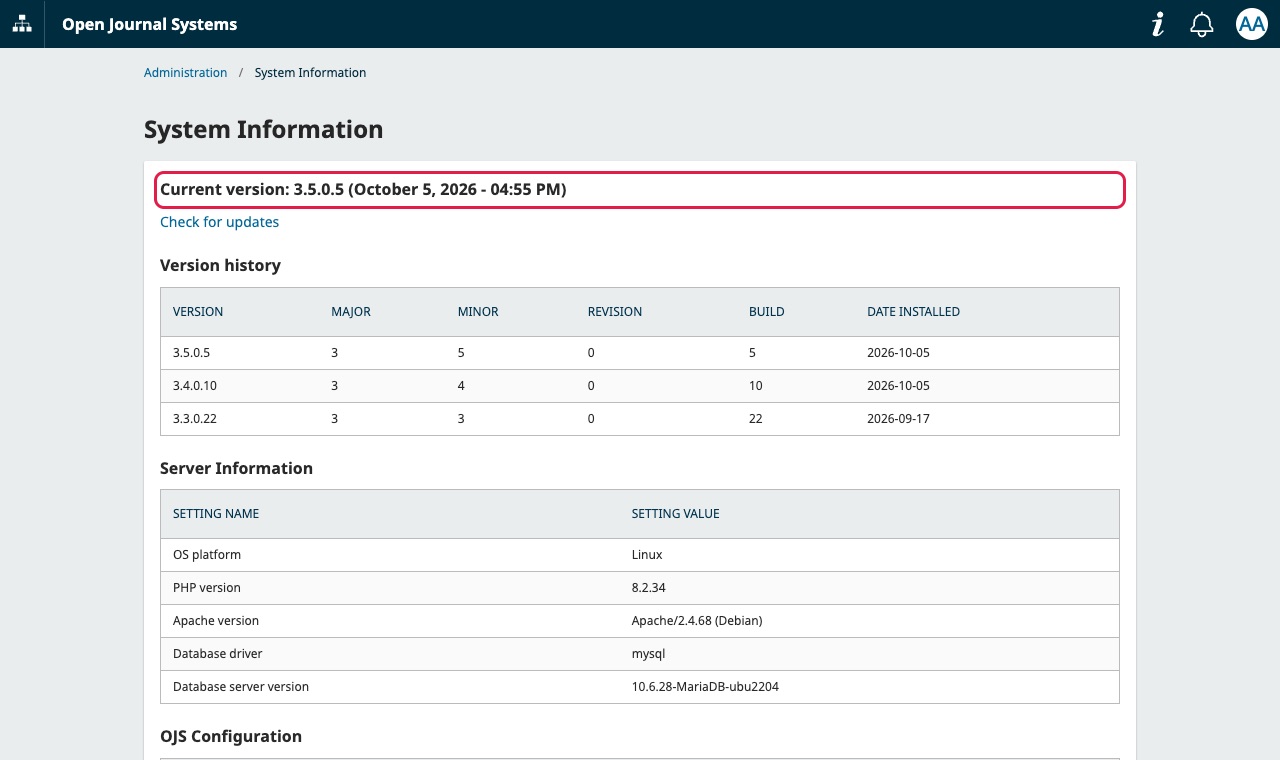Click the install date in the 3.4.0.10 row
This screenshot has width=1280, height=760.
(x=898, y=386)
